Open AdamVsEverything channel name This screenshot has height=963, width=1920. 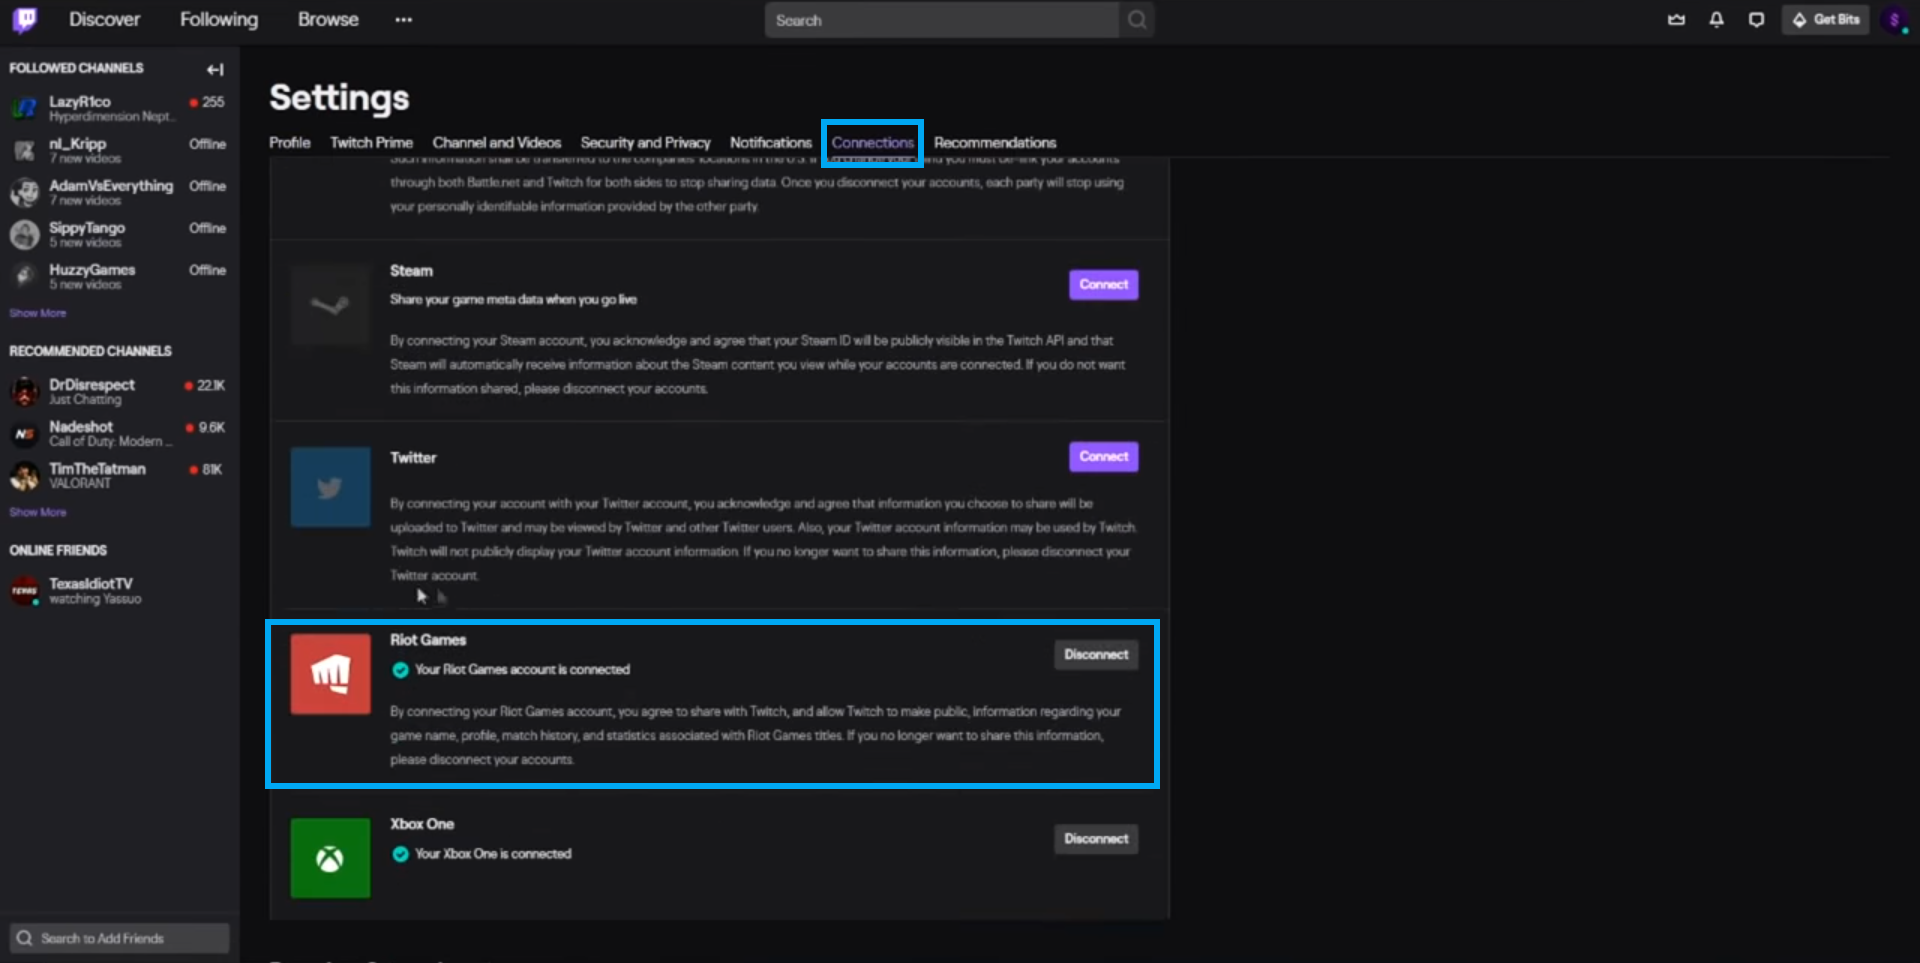coord(111,186)
